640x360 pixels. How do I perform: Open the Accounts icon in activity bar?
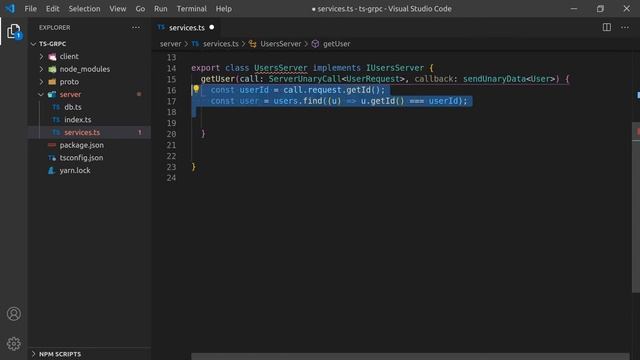(x=13, y=313)
